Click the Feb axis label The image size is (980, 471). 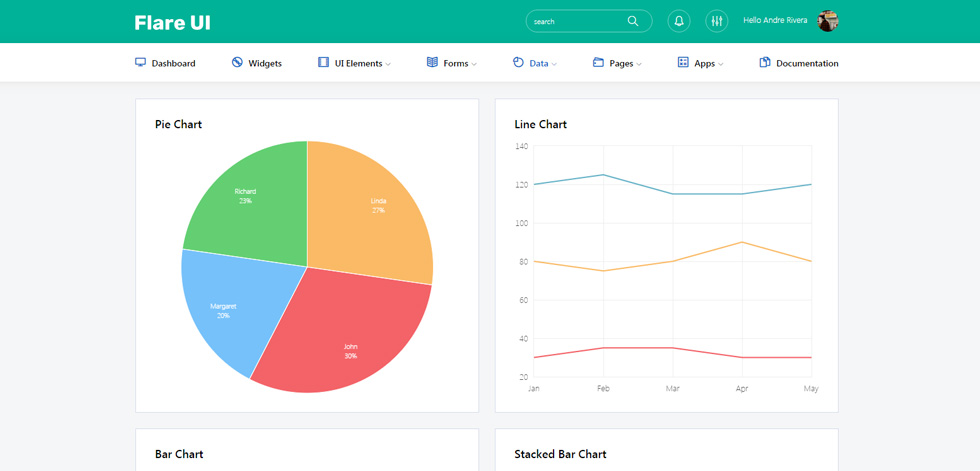(603, 389)
